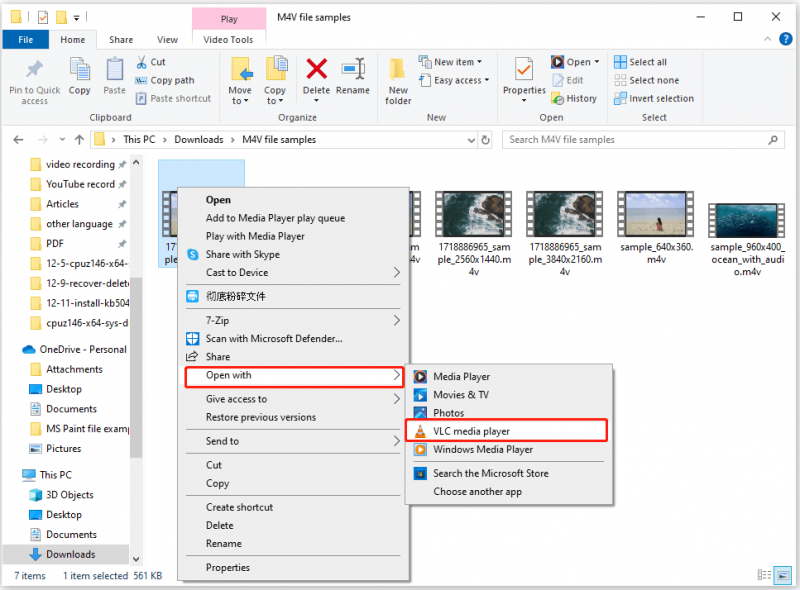The height and width of the screenshot is (590, 800).
Task: Click the Refresh button beside address bar
Action: (x=486, y=139)
